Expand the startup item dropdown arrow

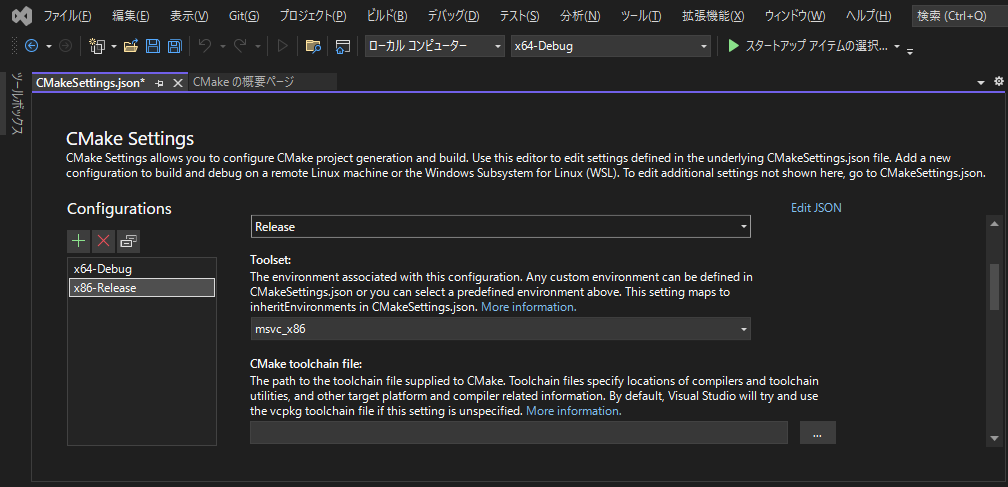click(x=897, y=46)
